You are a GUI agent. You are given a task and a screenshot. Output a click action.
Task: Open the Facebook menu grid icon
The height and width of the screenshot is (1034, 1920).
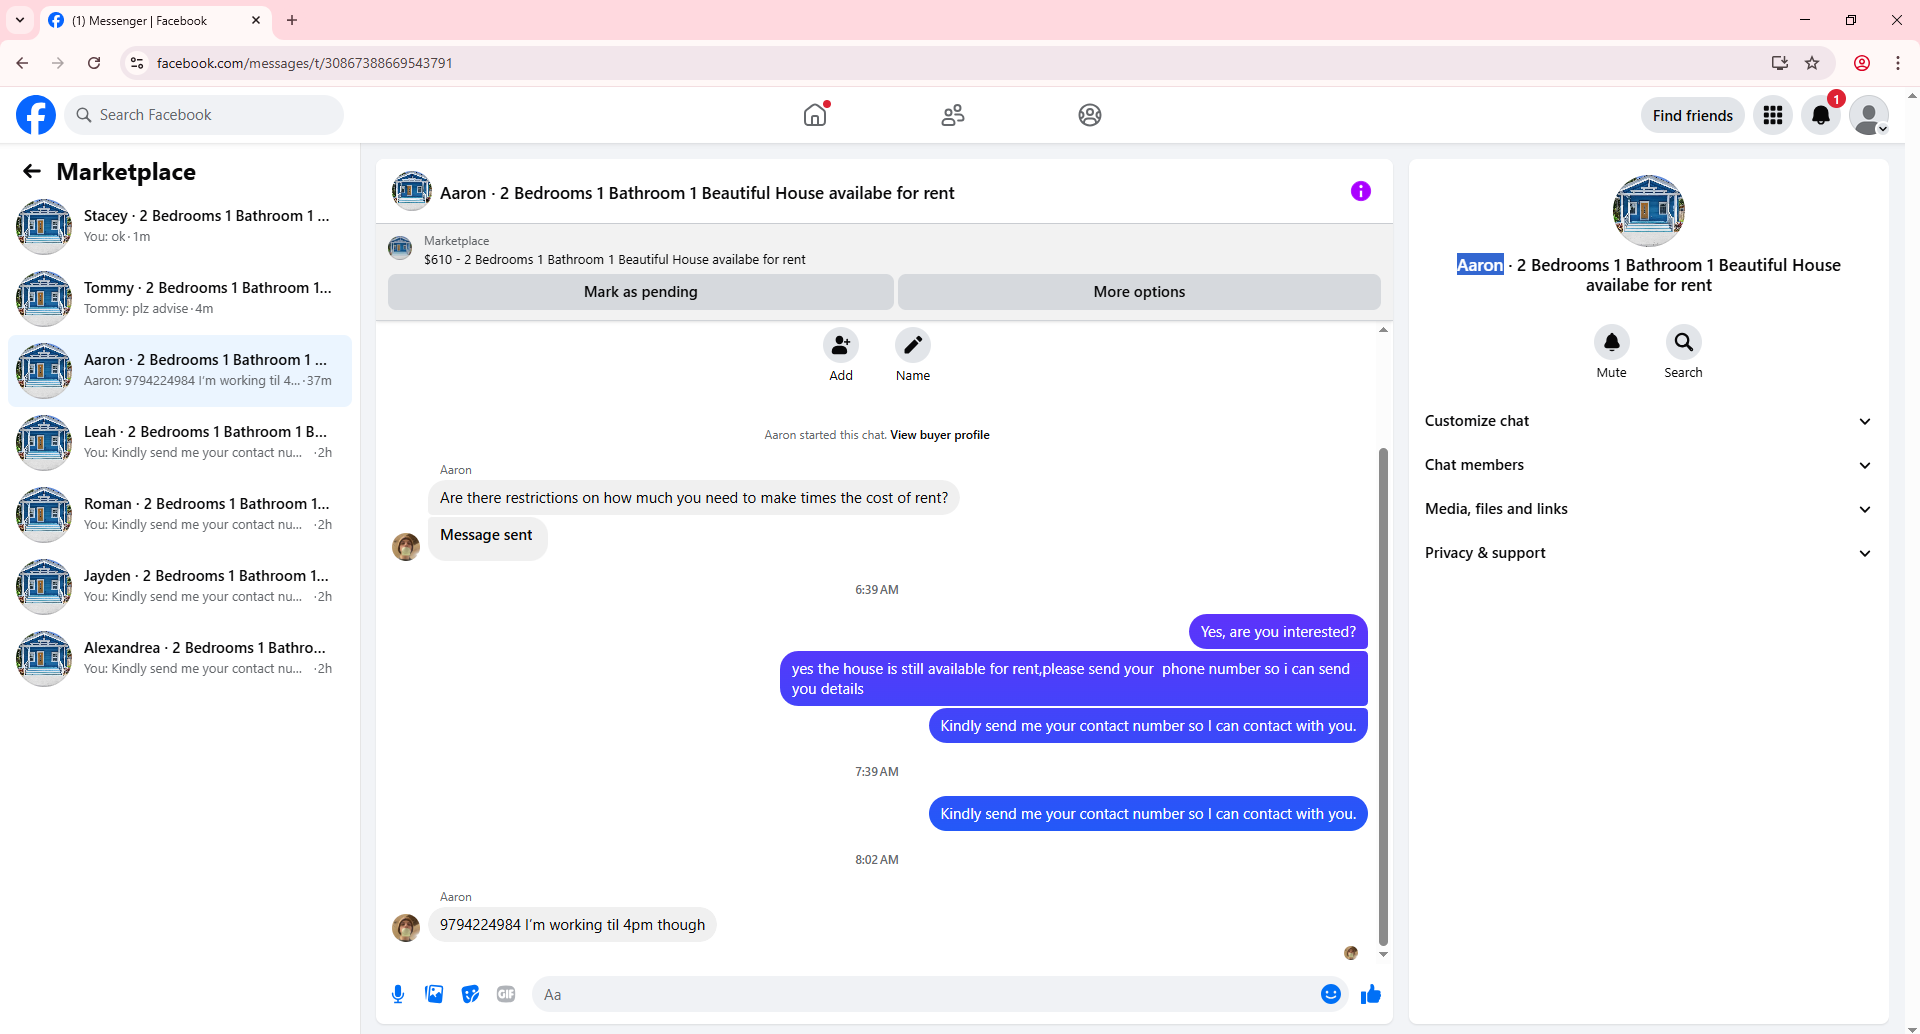coord(1773,115)
